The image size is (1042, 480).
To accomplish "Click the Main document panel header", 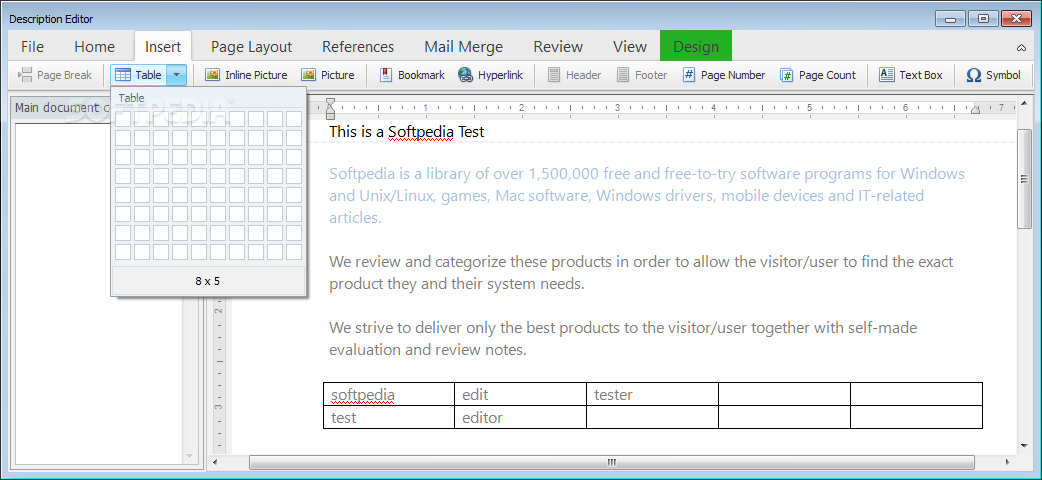I will [63, 108].
